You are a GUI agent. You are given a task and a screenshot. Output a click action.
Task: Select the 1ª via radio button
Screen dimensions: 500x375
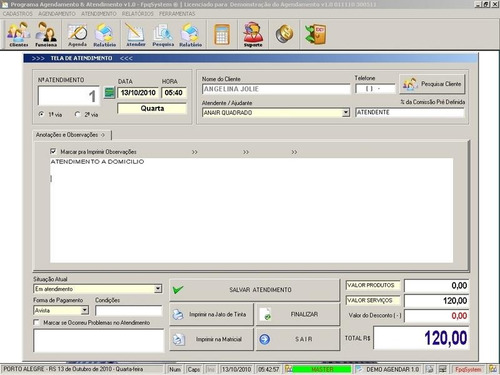(41, 114)
